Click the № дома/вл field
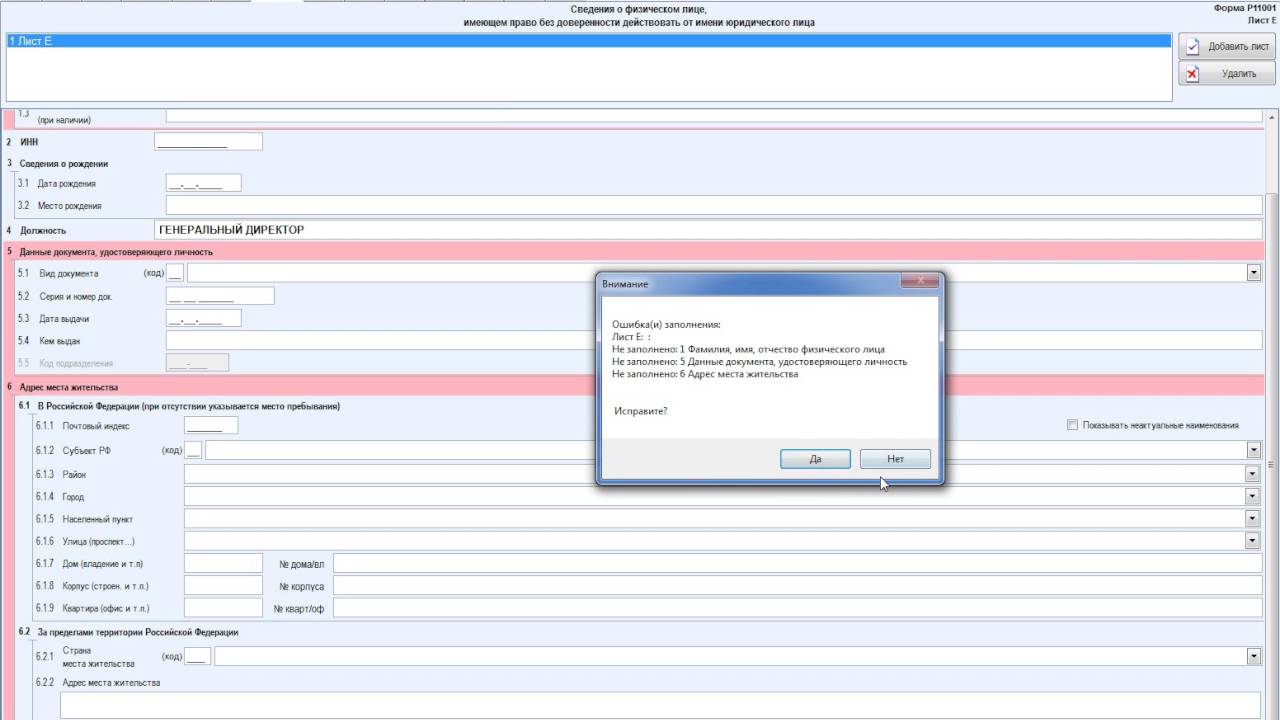The width and height of the screenshot is (1280, 720). (x=797, y=563)
